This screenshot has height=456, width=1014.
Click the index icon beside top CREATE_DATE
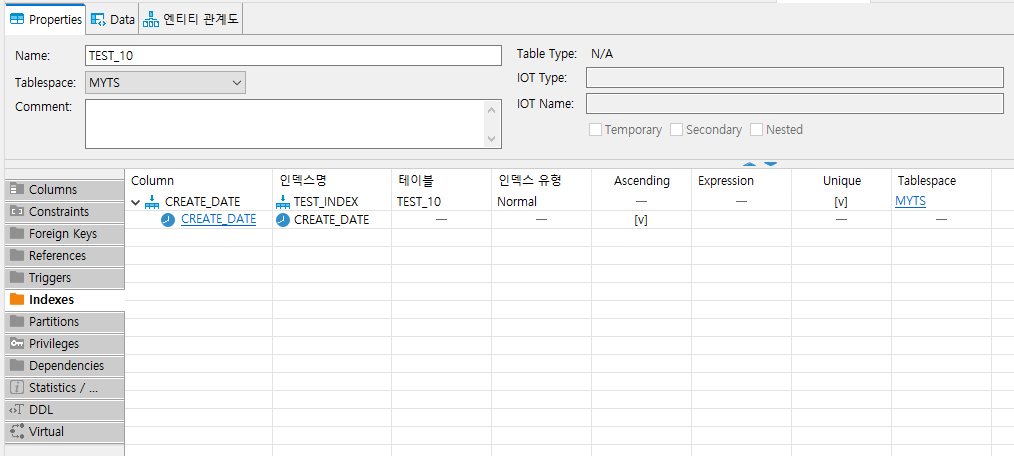[x=153, y=202]
